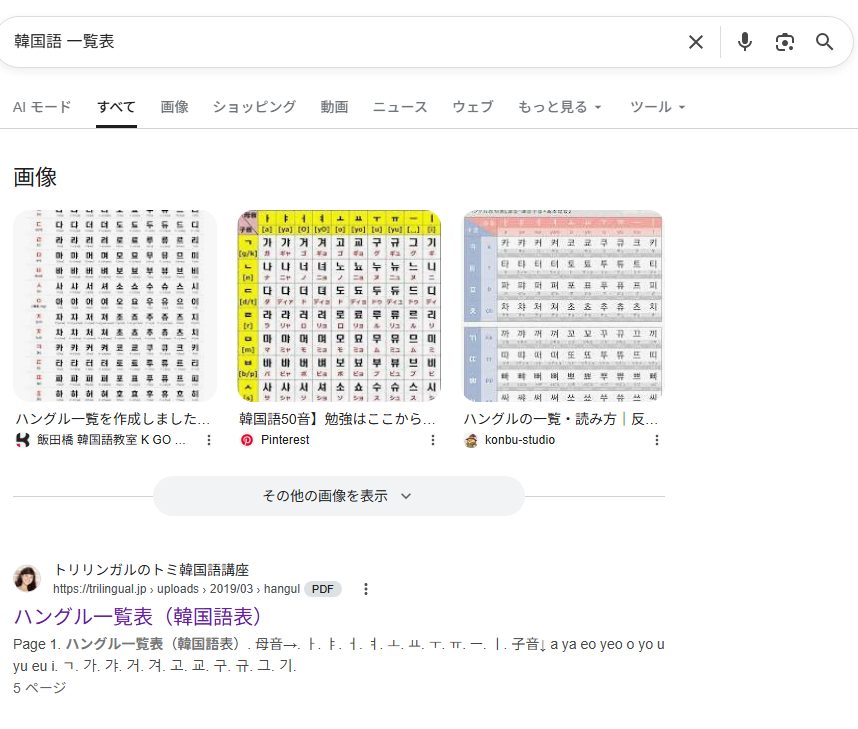Click the konbu-studio favicon
Viewport: 858px width, 729px height.
click(471, 440)
